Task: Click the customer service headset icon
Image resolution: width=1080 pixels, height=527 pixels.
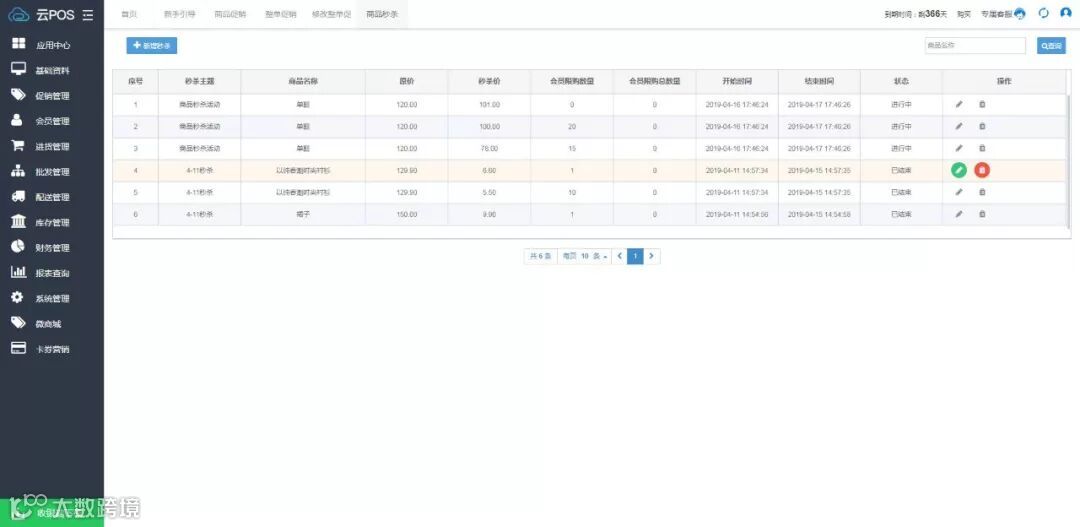Action: tap(1020, 14)
